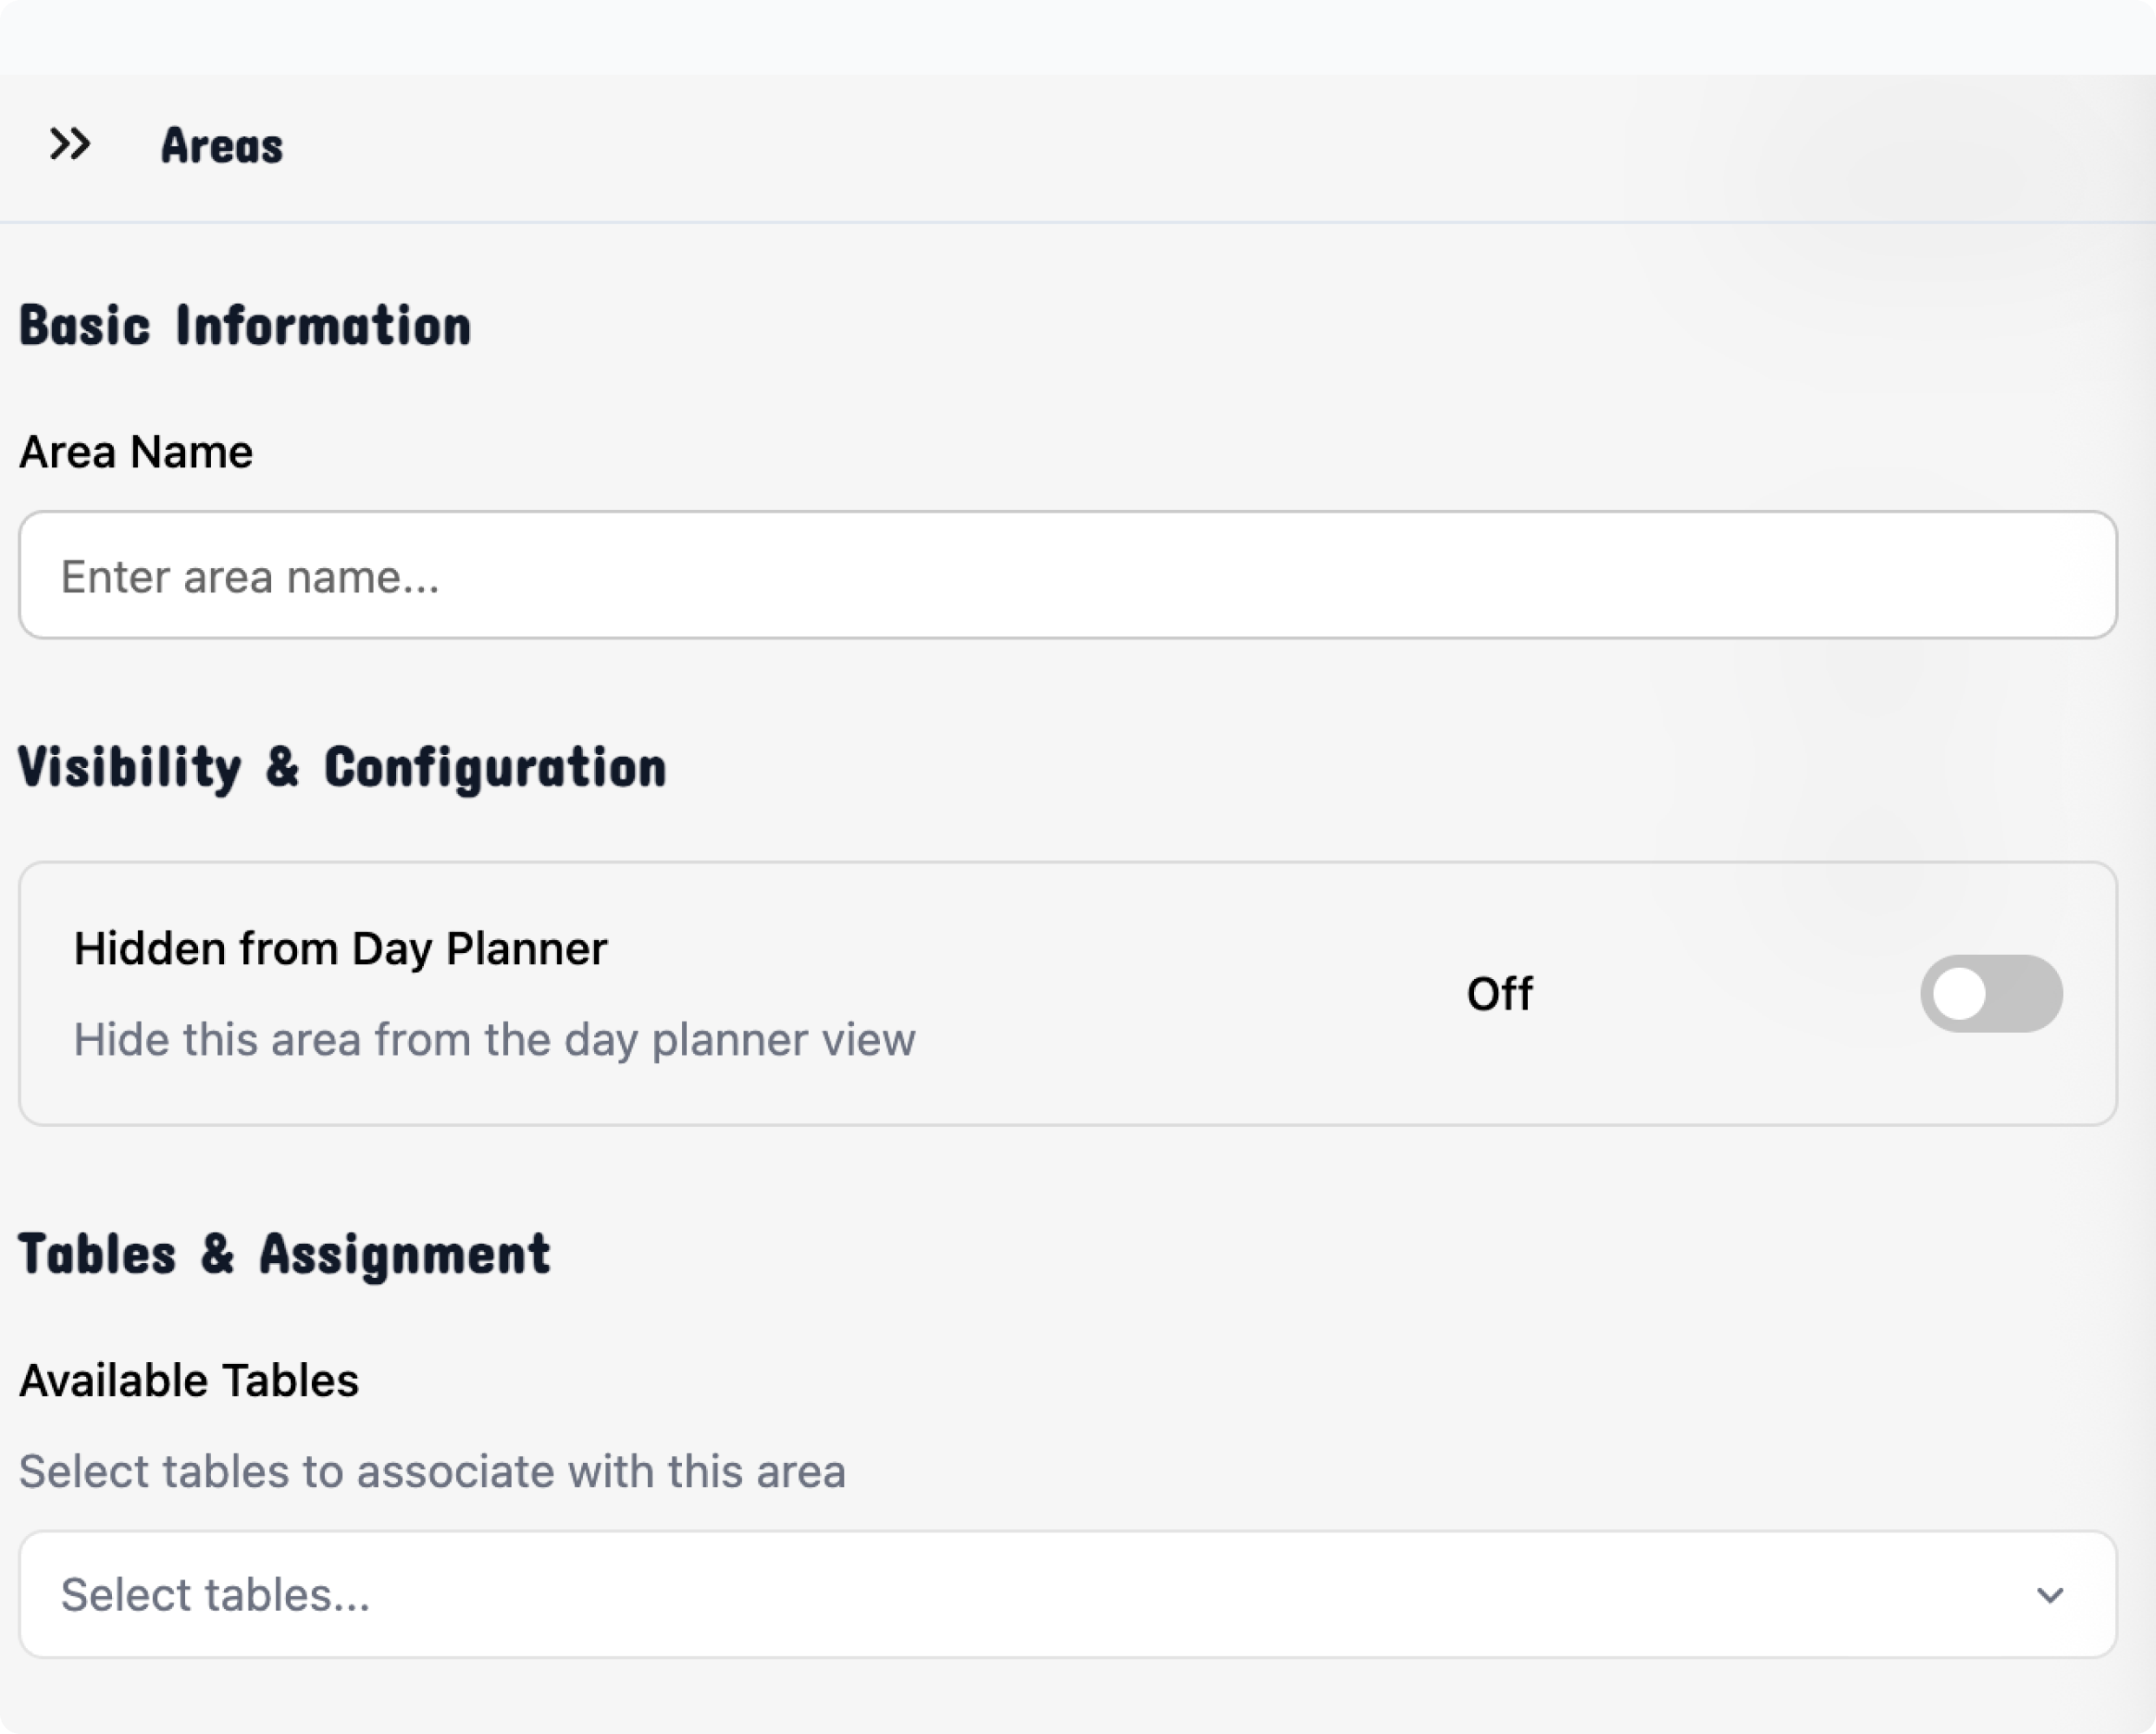Click the "Hidden from Day Planner" label
The width and height of the screenshot is (2156, 1734).
tap(340, 948)
